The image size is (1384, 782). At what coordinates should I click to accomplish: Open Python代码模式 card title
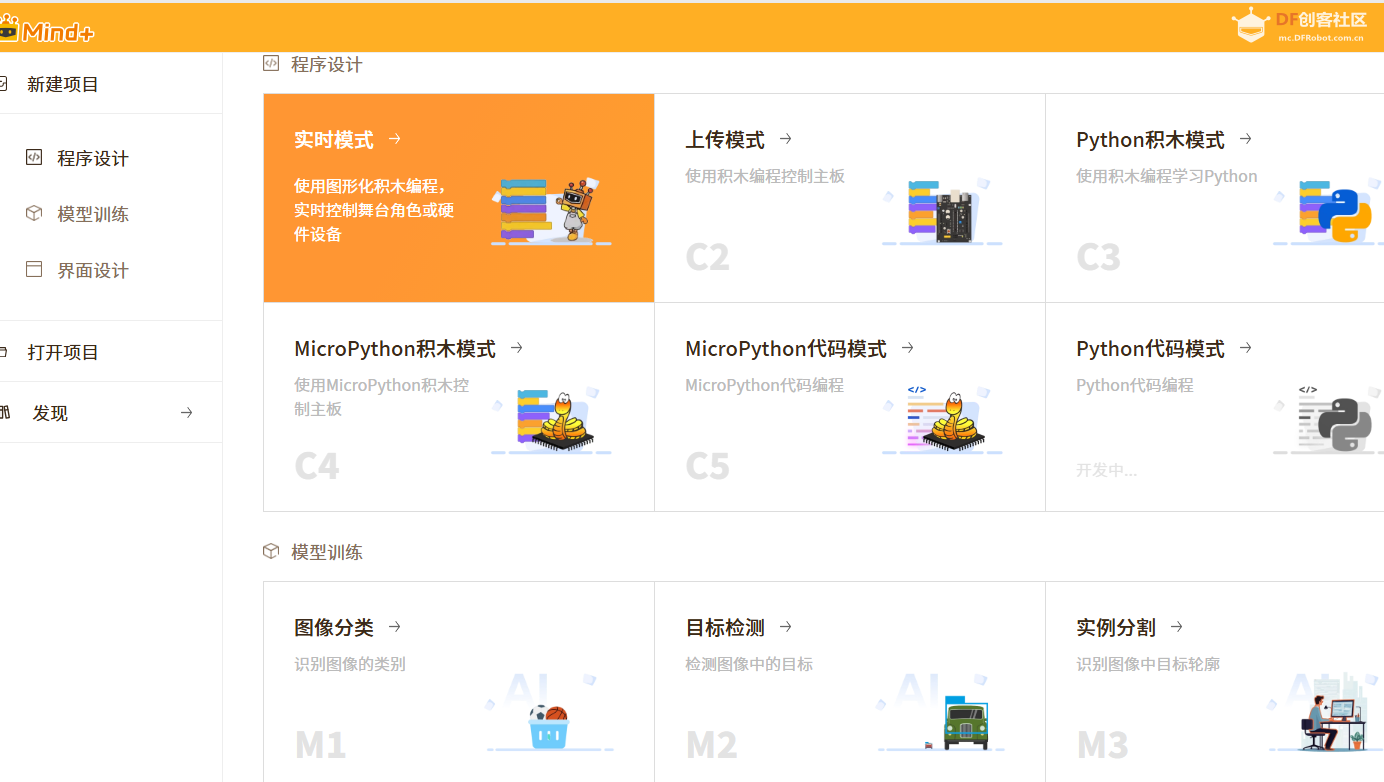point(1150,349)
